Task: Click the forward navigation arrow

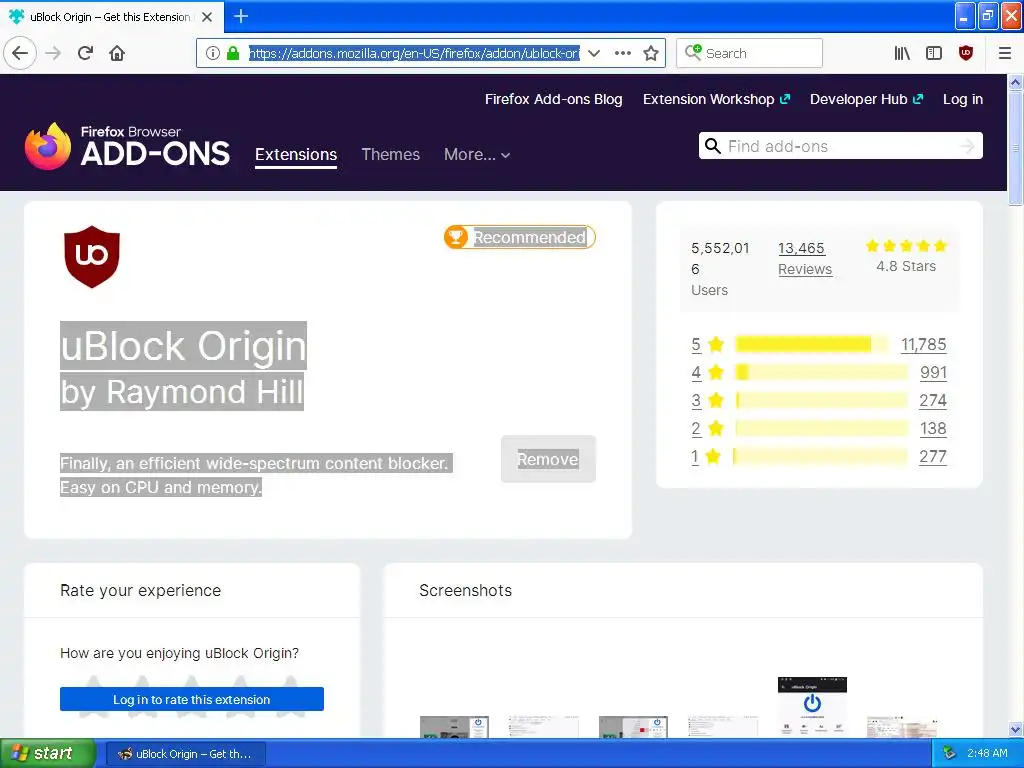Action: (x=54, y=53)
